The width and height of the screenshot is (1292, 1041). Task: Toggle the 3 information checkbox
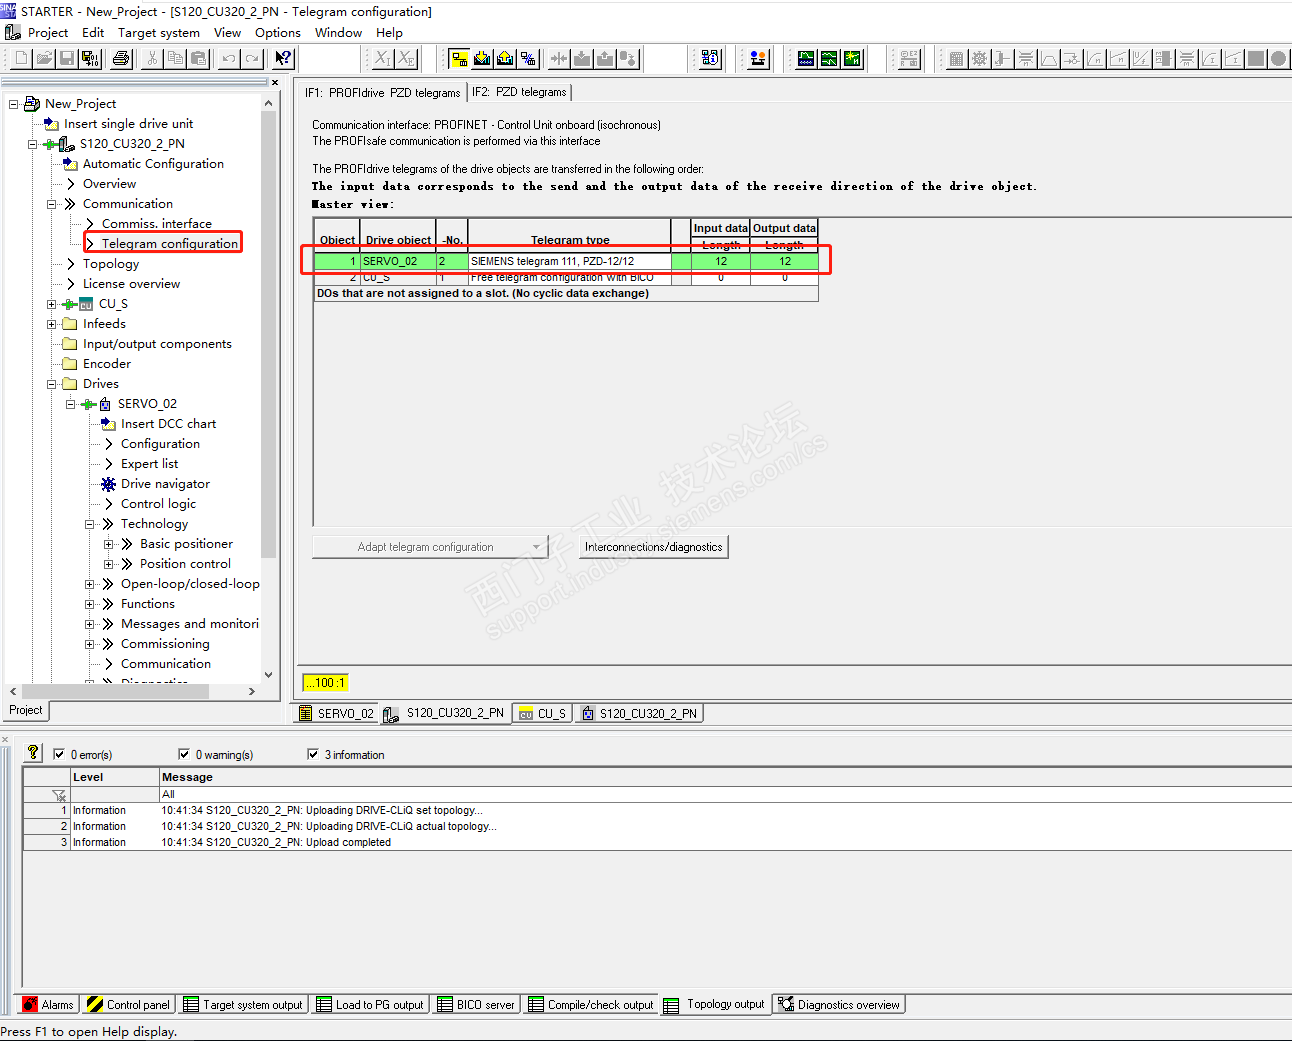313,755
